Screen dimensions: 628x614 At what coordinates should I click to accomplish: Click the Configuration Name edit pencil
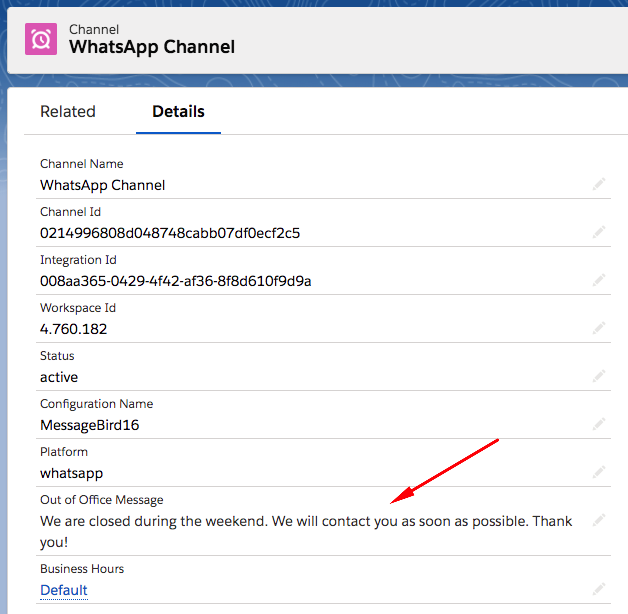[x=598, y=424]
